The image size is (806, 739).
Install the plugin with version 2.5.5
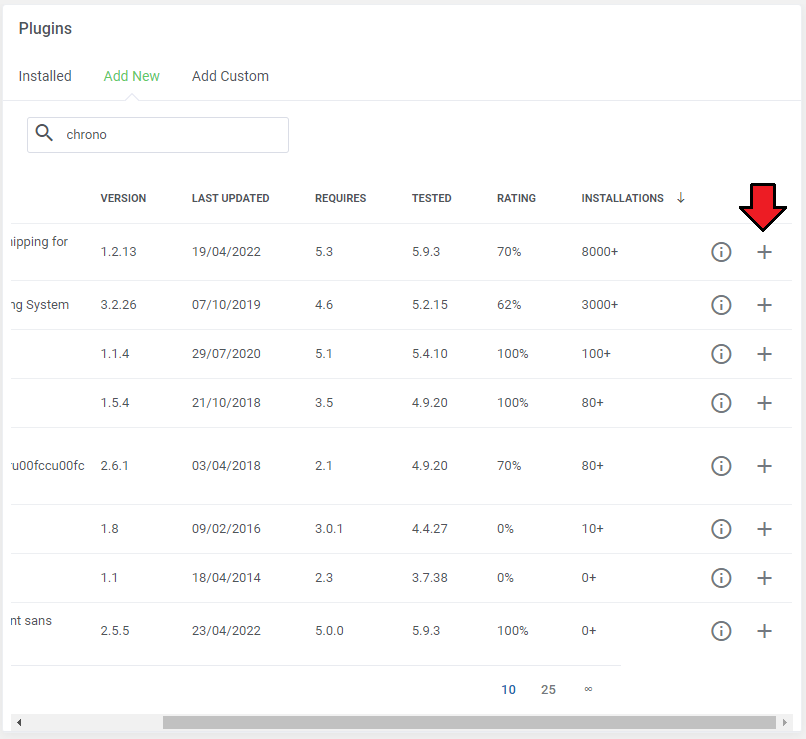coord(764,631)
